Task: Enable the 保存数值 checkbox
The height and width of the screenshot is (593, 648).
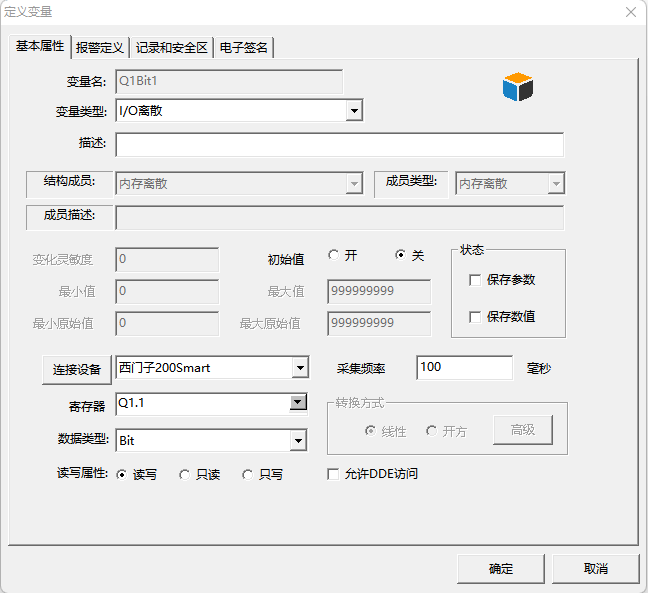Action: (475, 317)
